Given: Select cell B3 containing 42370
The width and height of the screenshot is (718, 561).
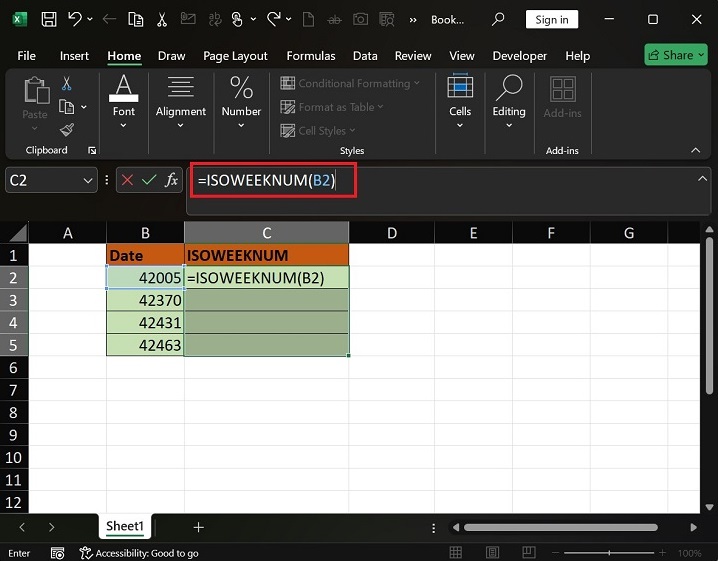Looking at the screenshot, I should (146, 300).
